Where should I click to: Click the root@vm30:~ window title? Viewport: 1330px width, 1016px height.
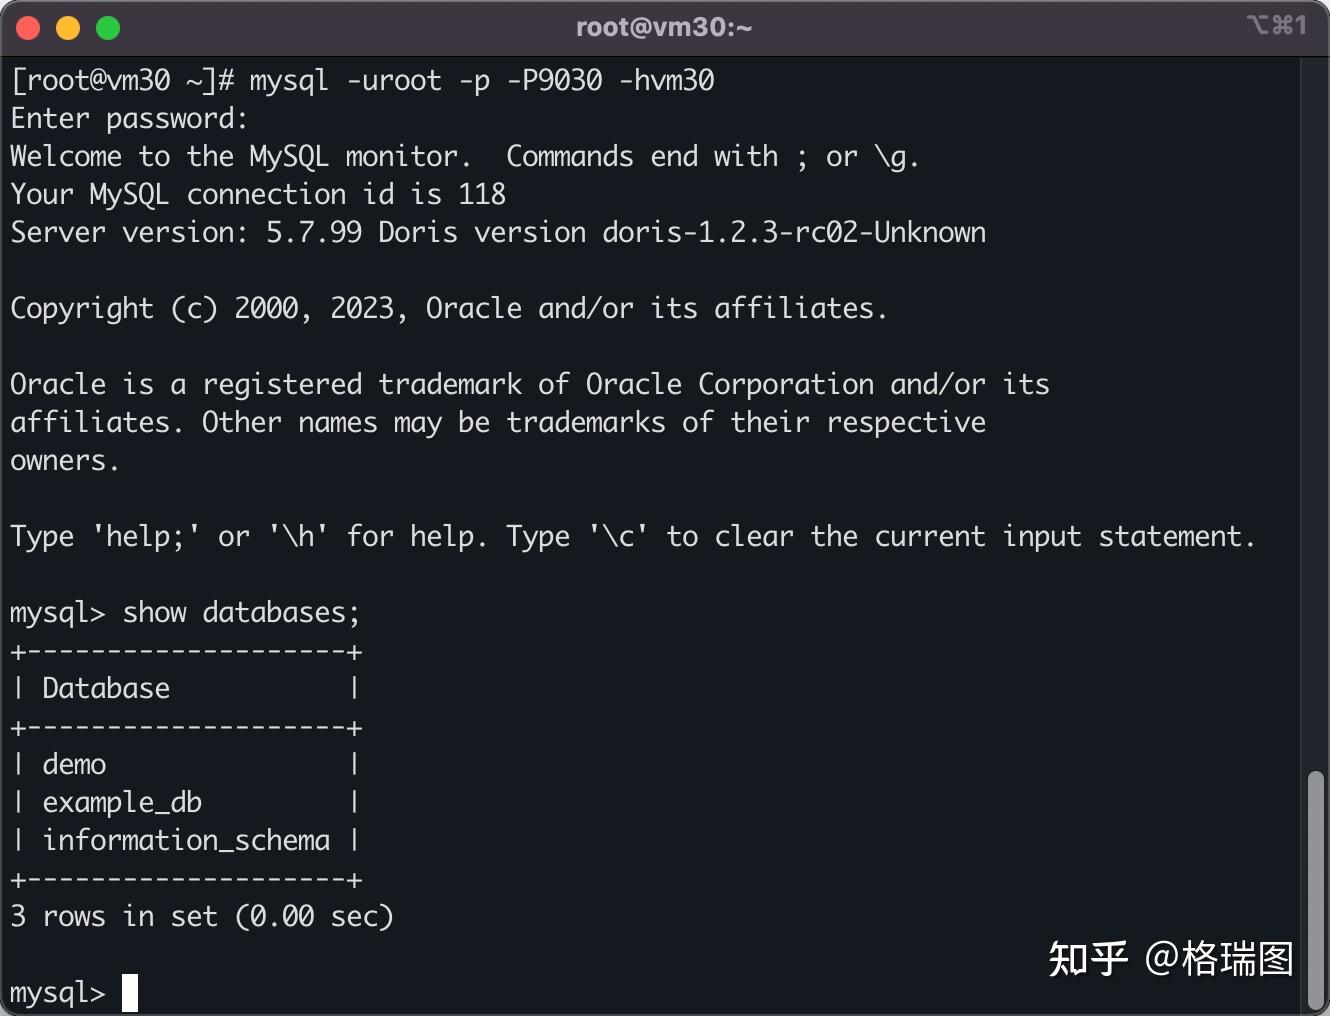coord(664,27)
